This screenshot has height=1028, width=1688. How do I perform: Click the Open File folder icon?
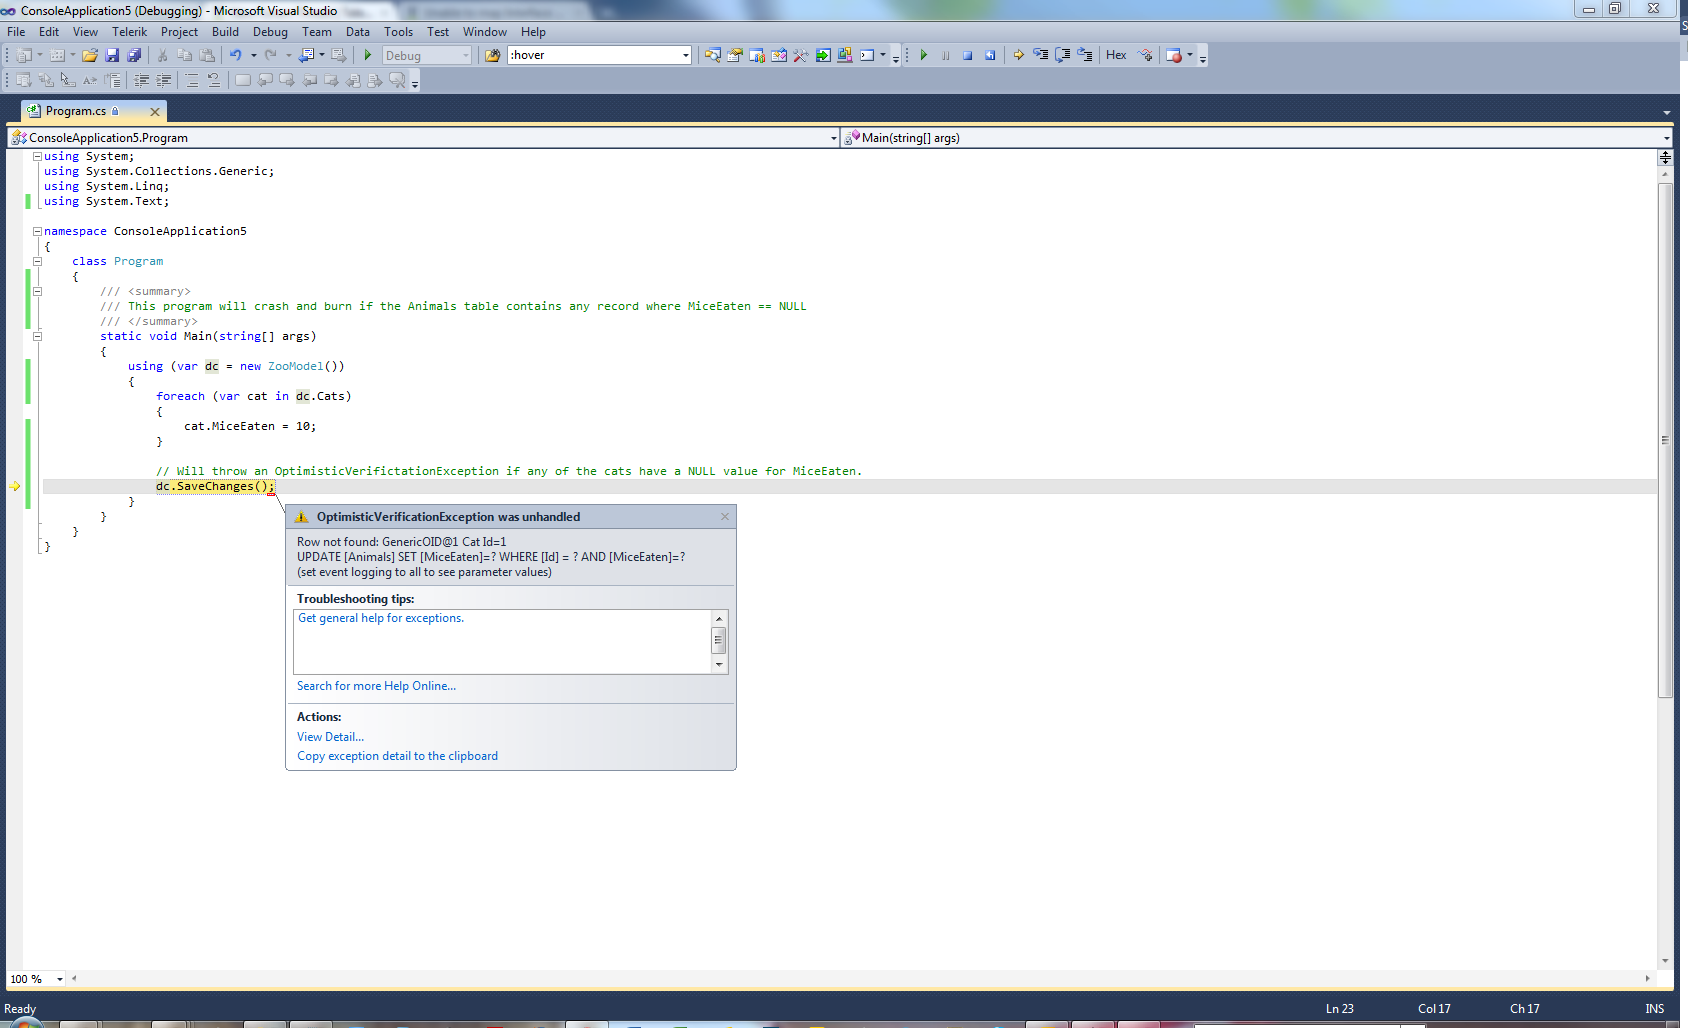(x=90, y=55)
